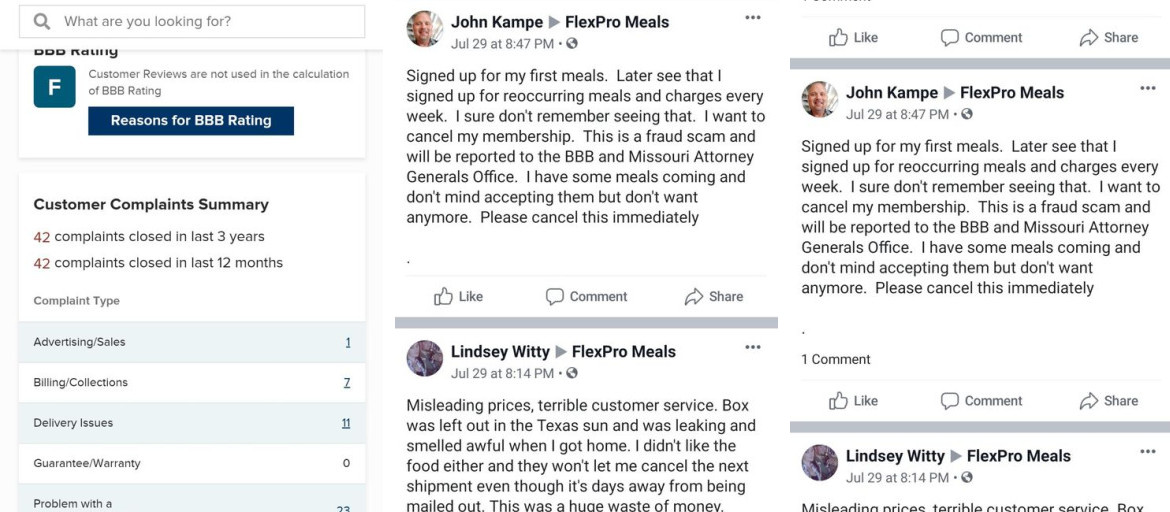The width and height of the screenshot is (1170, 512).
Task: Click the F rating badge icon
Action: click(54, 87)
